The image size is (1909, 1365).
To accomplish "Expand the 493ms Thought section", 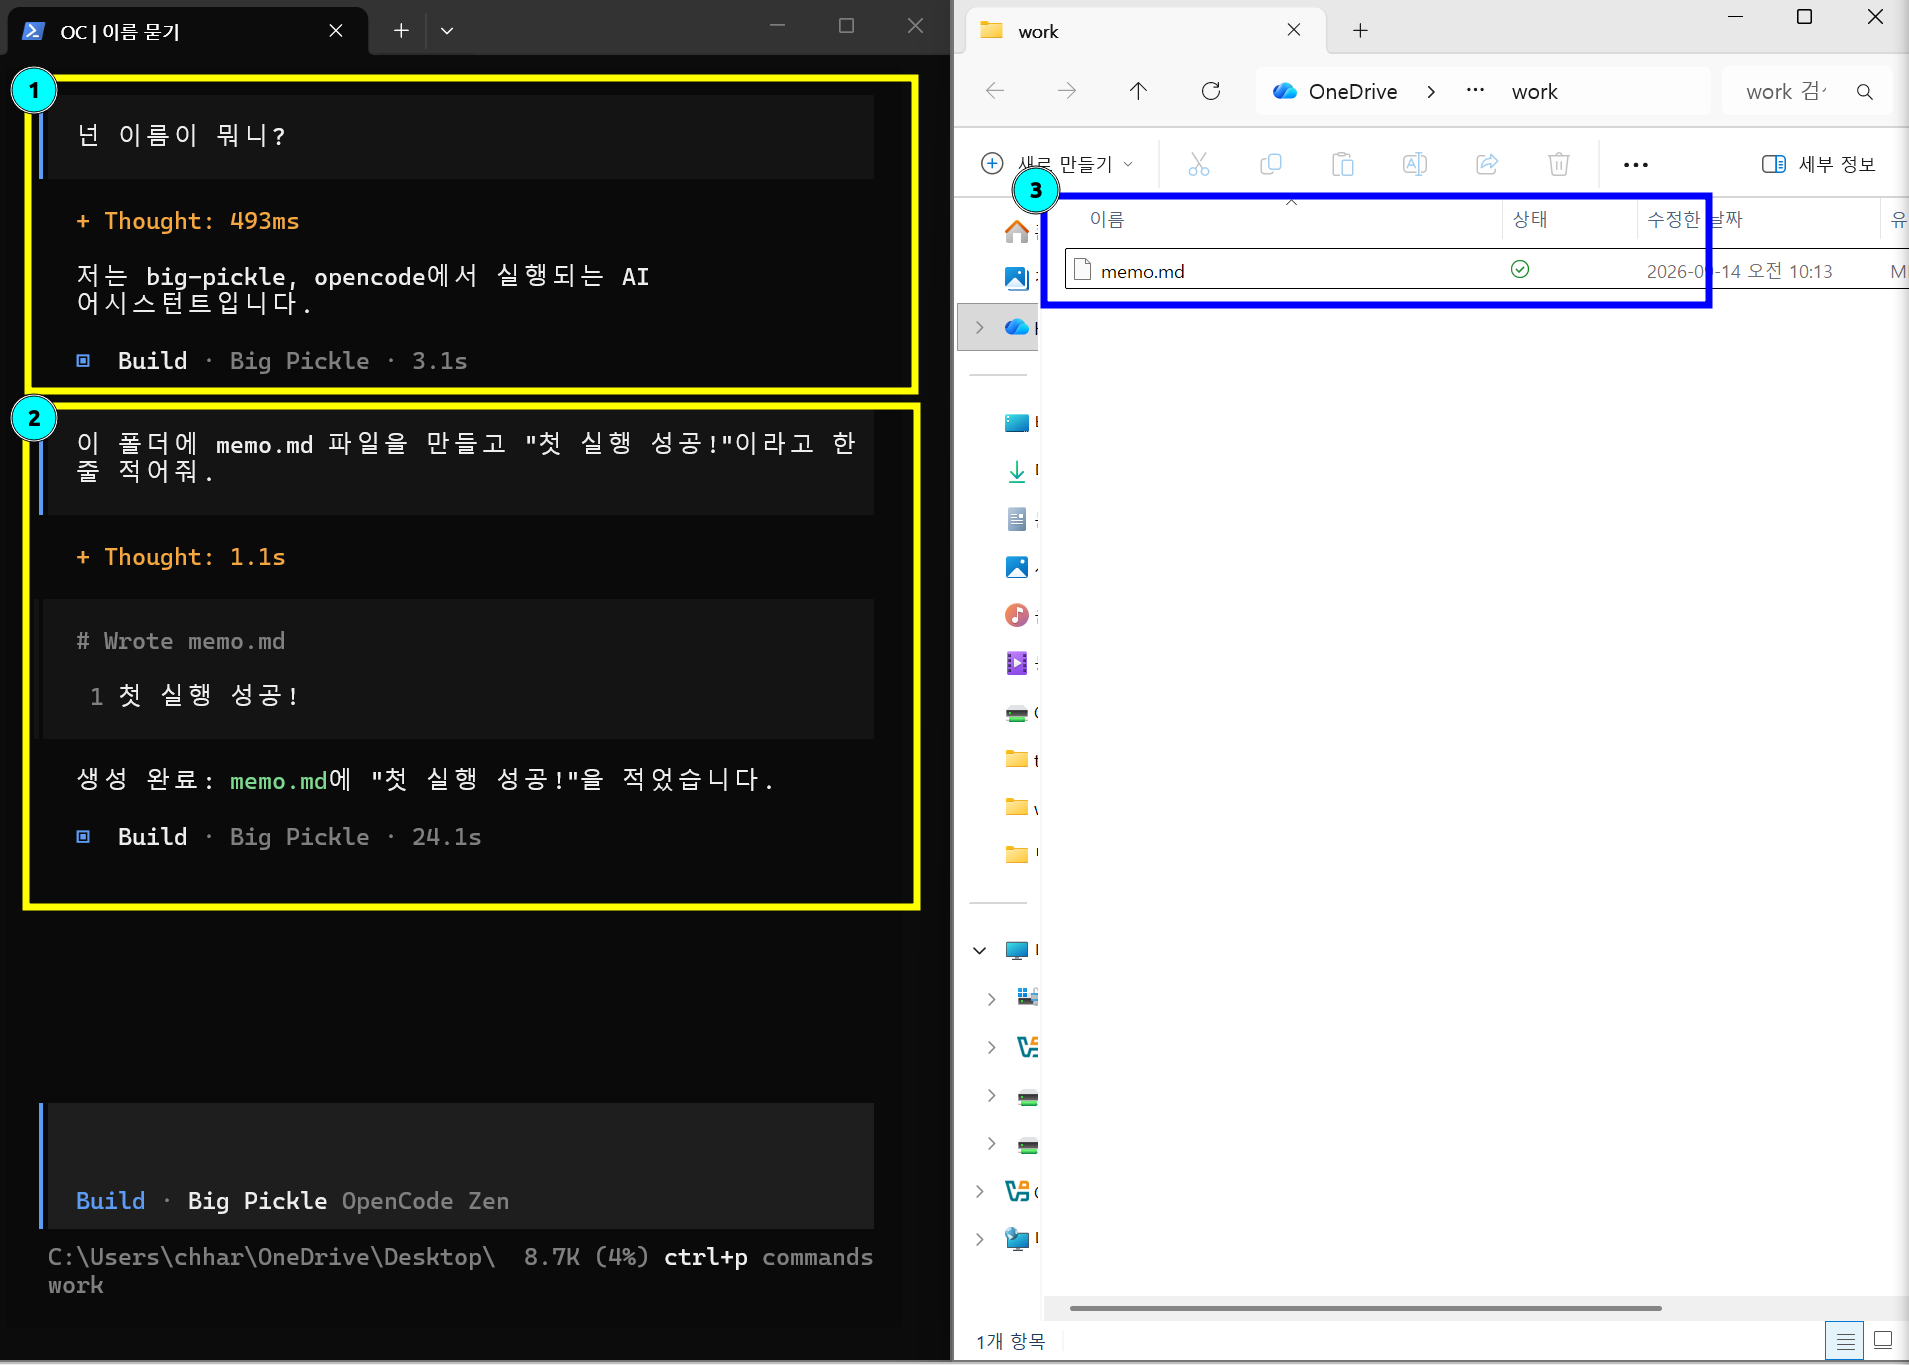I will (187, 221).
